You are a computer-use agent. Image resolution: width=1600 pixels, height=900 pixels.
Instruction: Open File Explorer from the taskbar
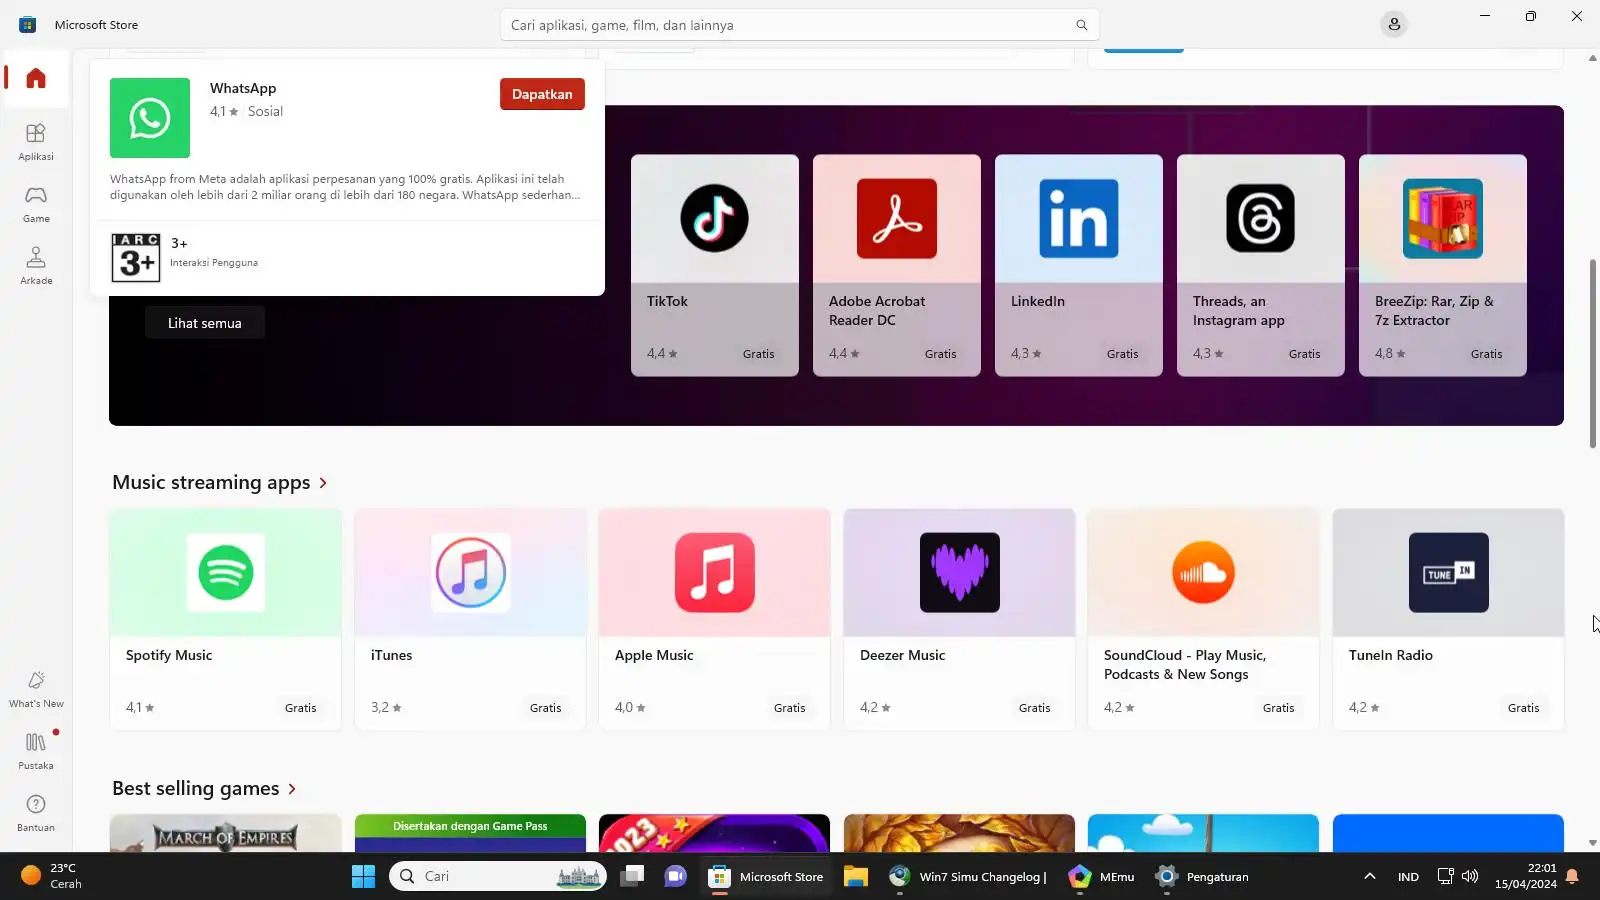pyautogui.click(x=855, y=877)
